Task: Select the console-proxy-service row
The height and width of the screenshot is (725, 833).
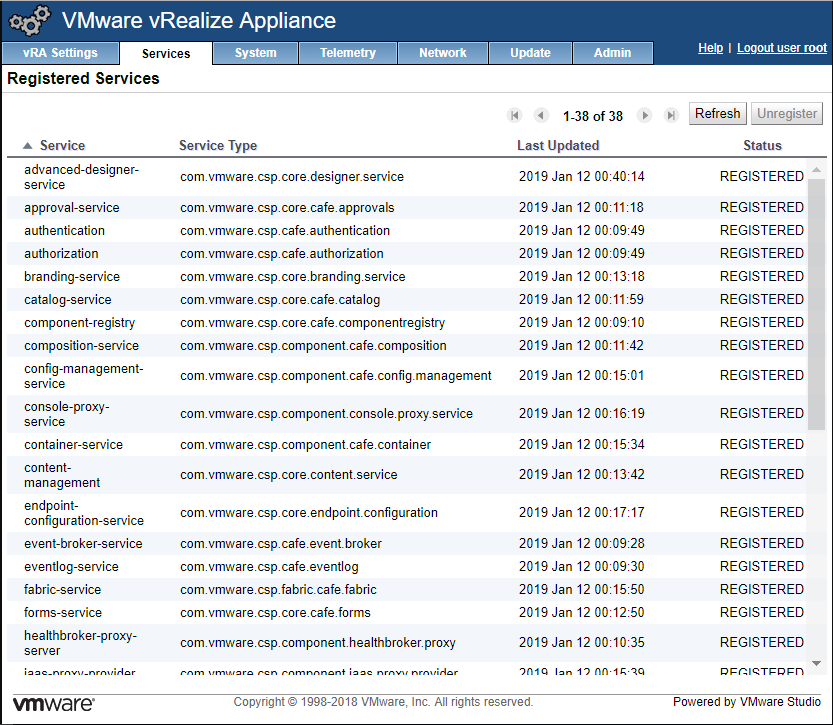Action: [406, 414]
